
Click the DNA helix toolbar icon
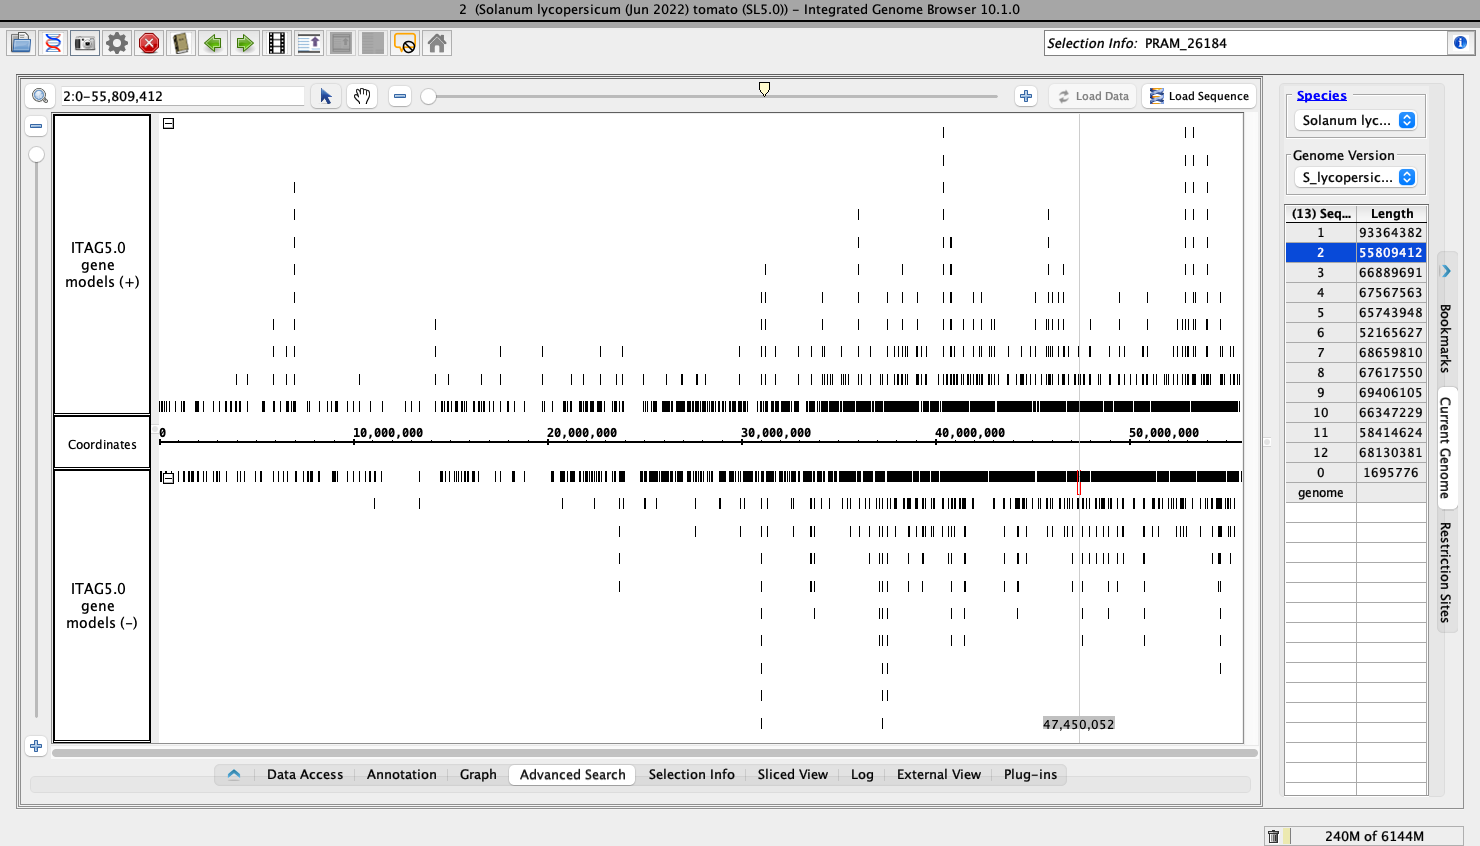pyautogui.click(x=53, y=43)
